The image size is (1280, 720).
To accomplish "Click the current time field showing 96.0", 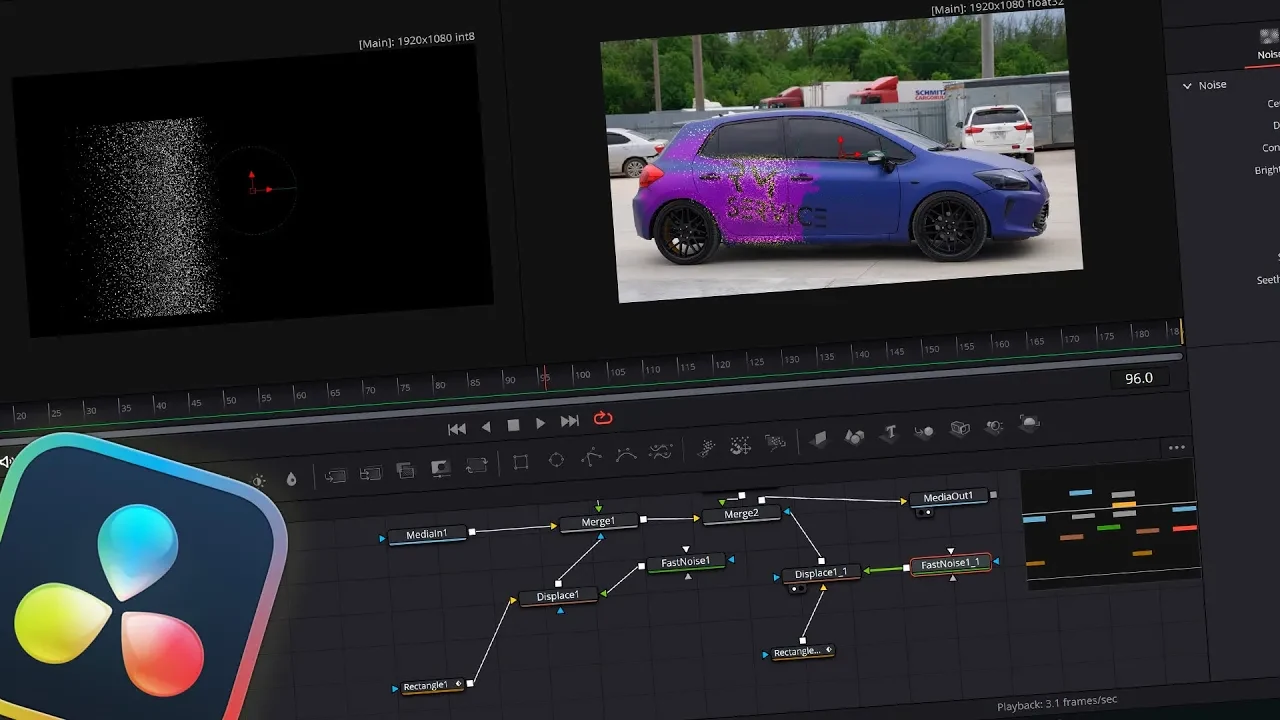I will pos(1140,378).
